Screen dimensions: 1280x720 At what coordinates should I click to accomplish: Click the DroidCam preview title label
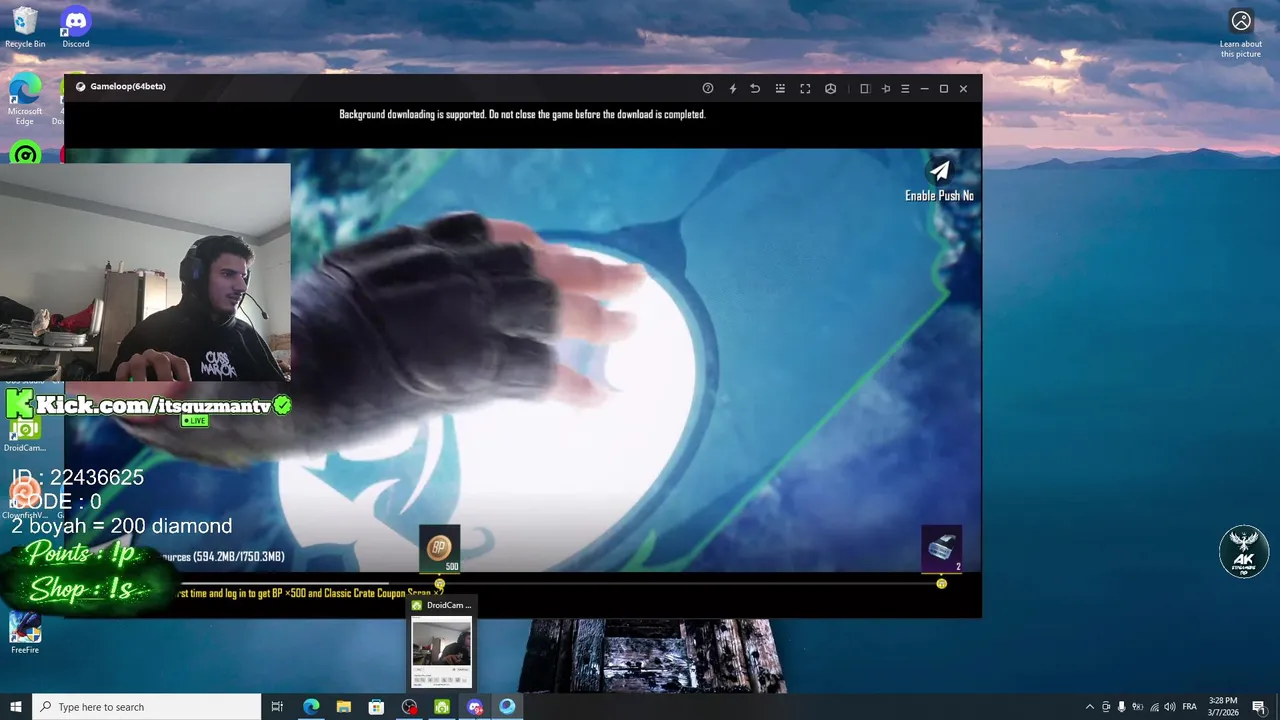[x=449, y=605]
